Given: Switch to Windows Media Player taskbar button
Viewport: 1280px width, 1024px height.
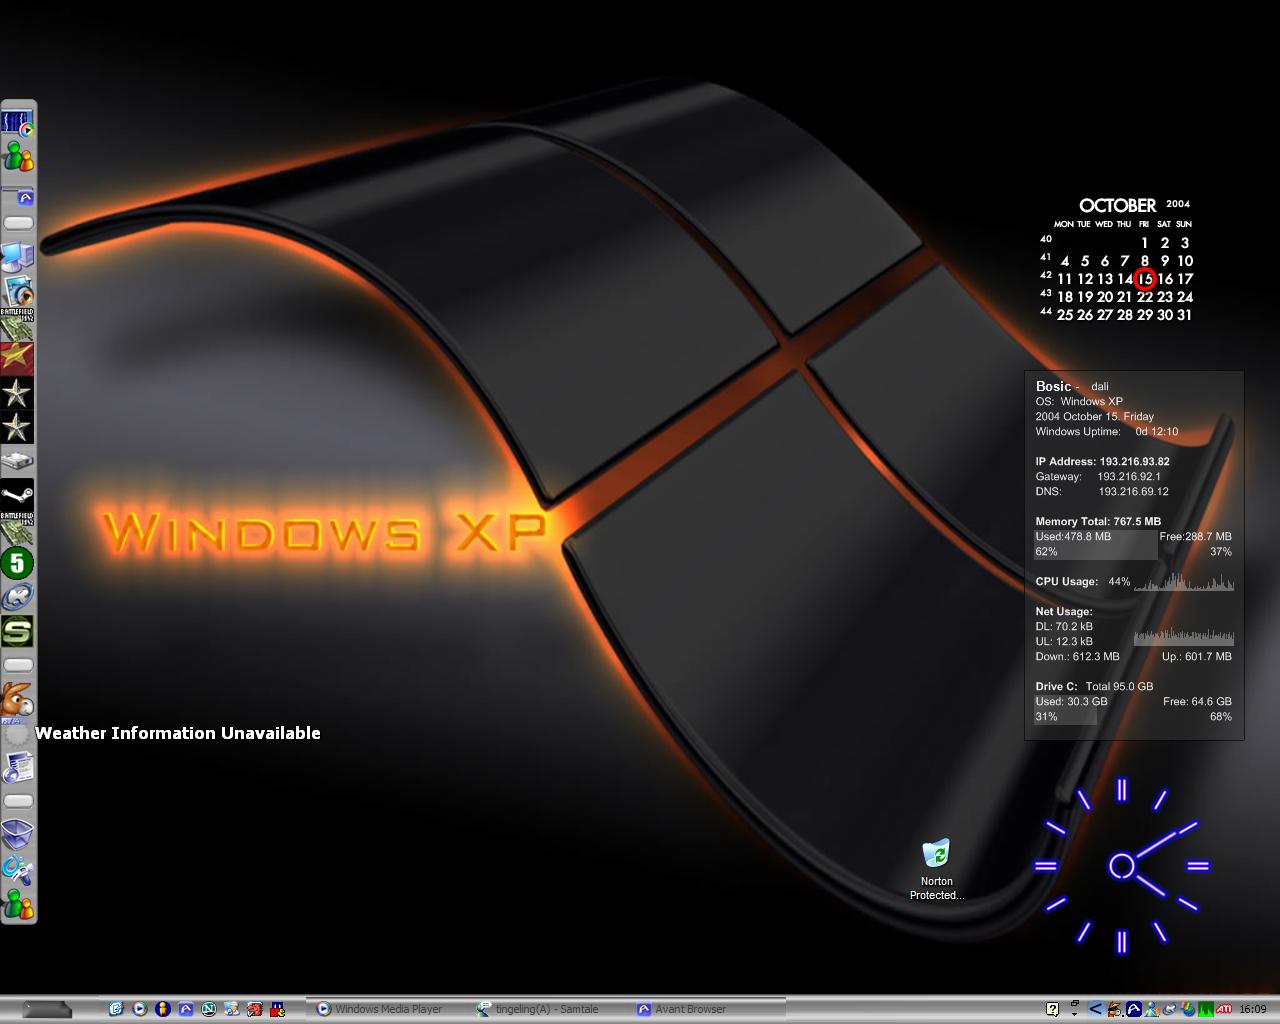Looking at the screenshot, I should tap(388, 1009).
